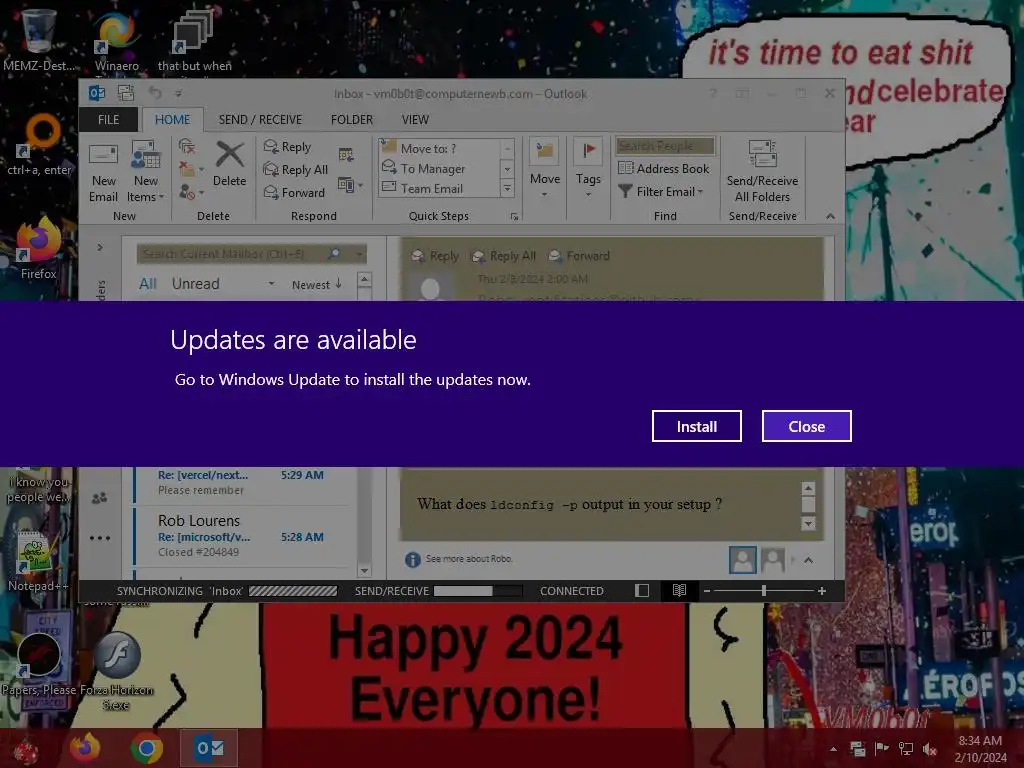Image resolution: width=1024 pixels, height=768 pixels.
Task: Click the Outlook icon on the taskbar
Action: (209, 748)
